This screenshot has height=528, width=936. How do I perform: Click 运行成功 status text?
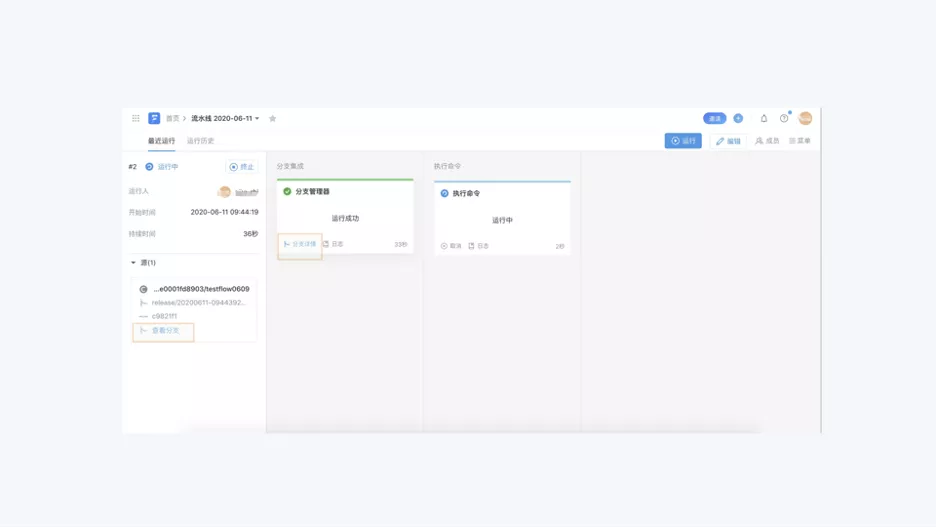[x=345, y=218]
